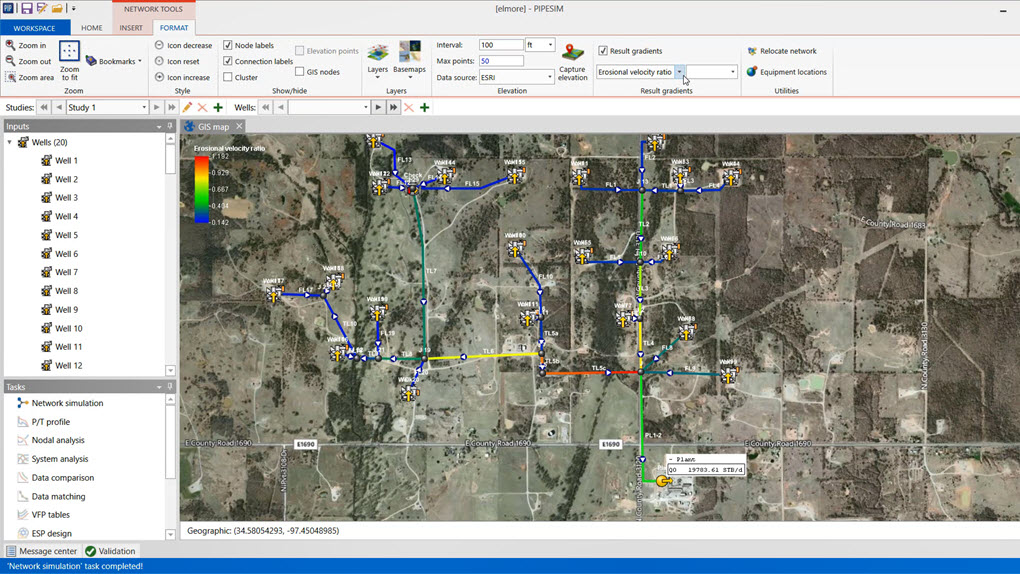Screen dimensions: 1020x574
Task: Toggle the Result gradients checkbox
Action: coord(603,51)
